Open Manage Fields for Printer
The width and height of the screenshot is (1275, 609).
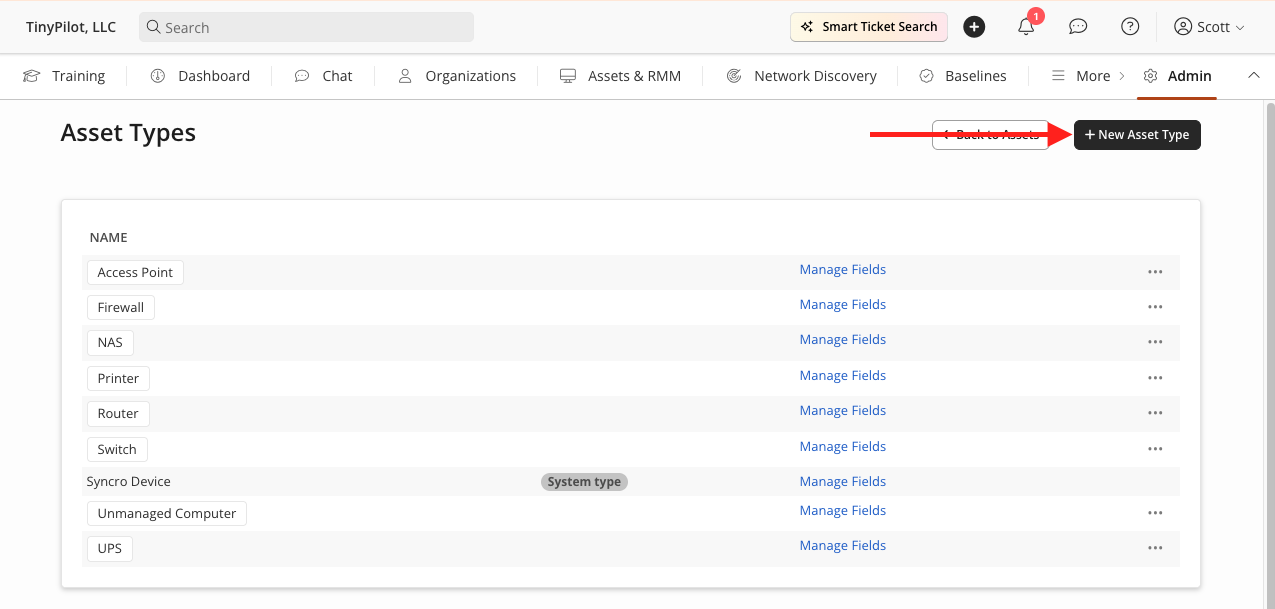point(842,375)
